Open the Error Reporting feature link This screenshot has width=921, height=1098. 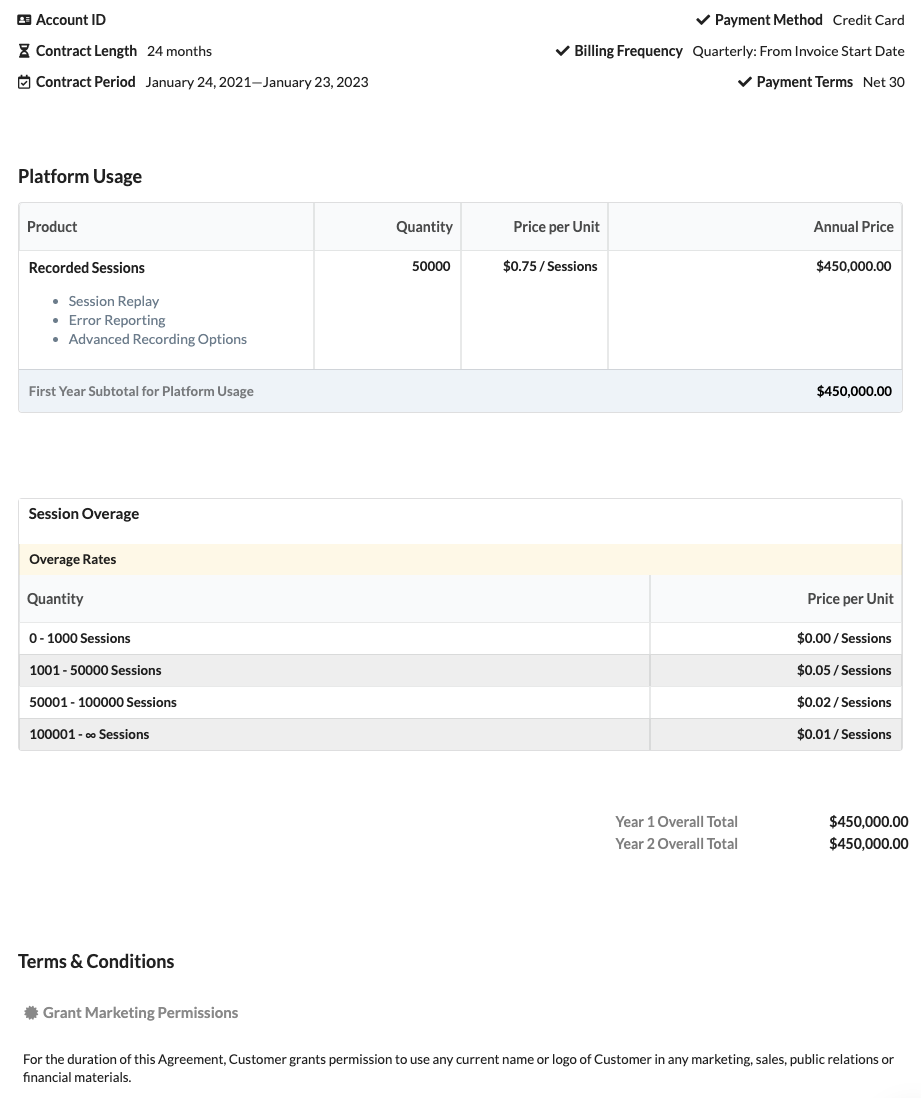pos(117,320)
